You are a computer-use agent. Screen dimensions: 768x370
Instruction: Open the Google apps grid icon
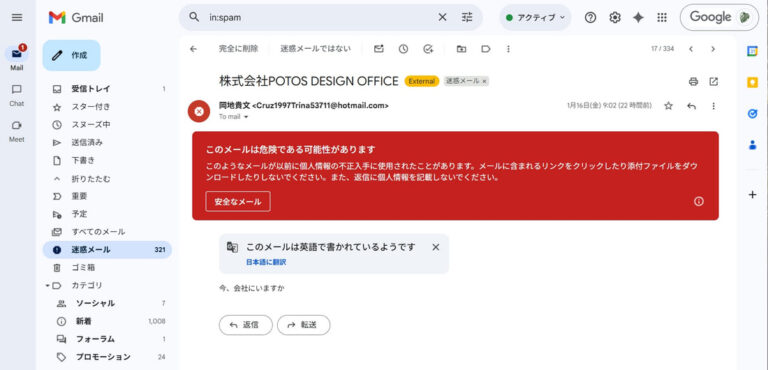(662, 18)
